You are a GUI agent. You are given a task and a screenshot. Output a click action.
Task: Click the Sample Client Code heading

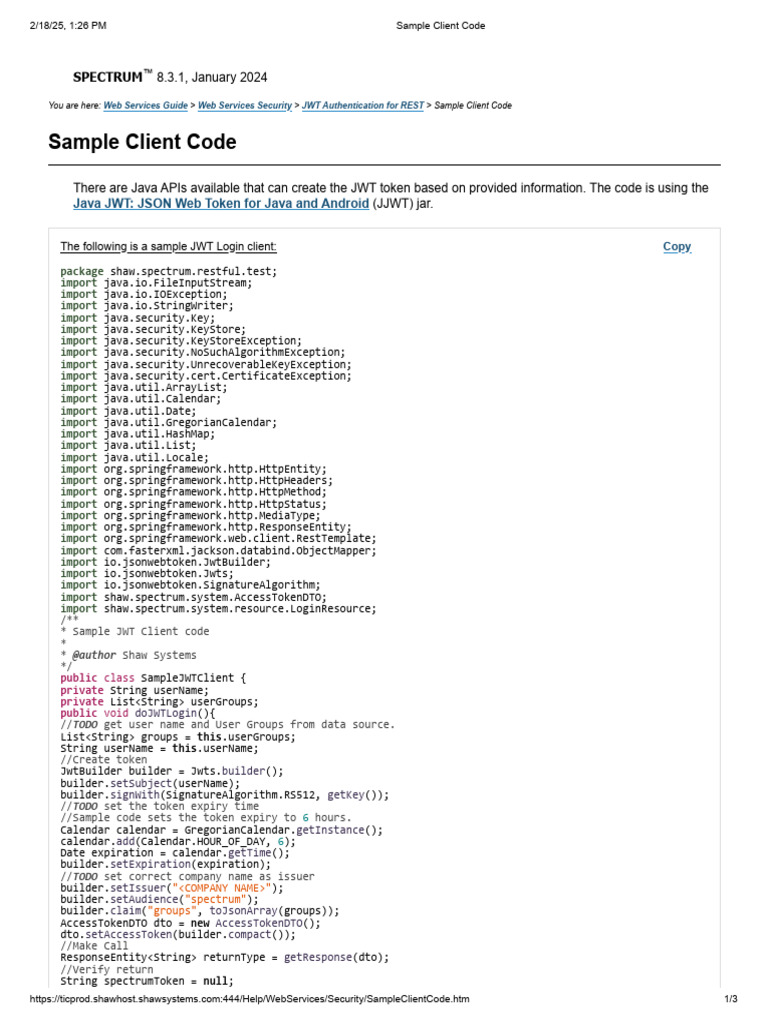click(x=142, y=142)
